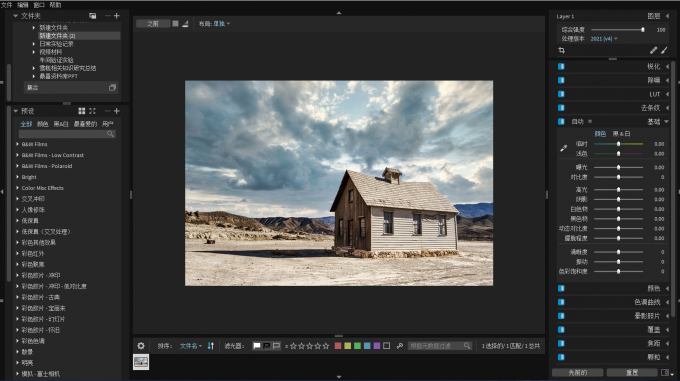
Task: Click the Auto (自动) button
Action: click(578, 122)
